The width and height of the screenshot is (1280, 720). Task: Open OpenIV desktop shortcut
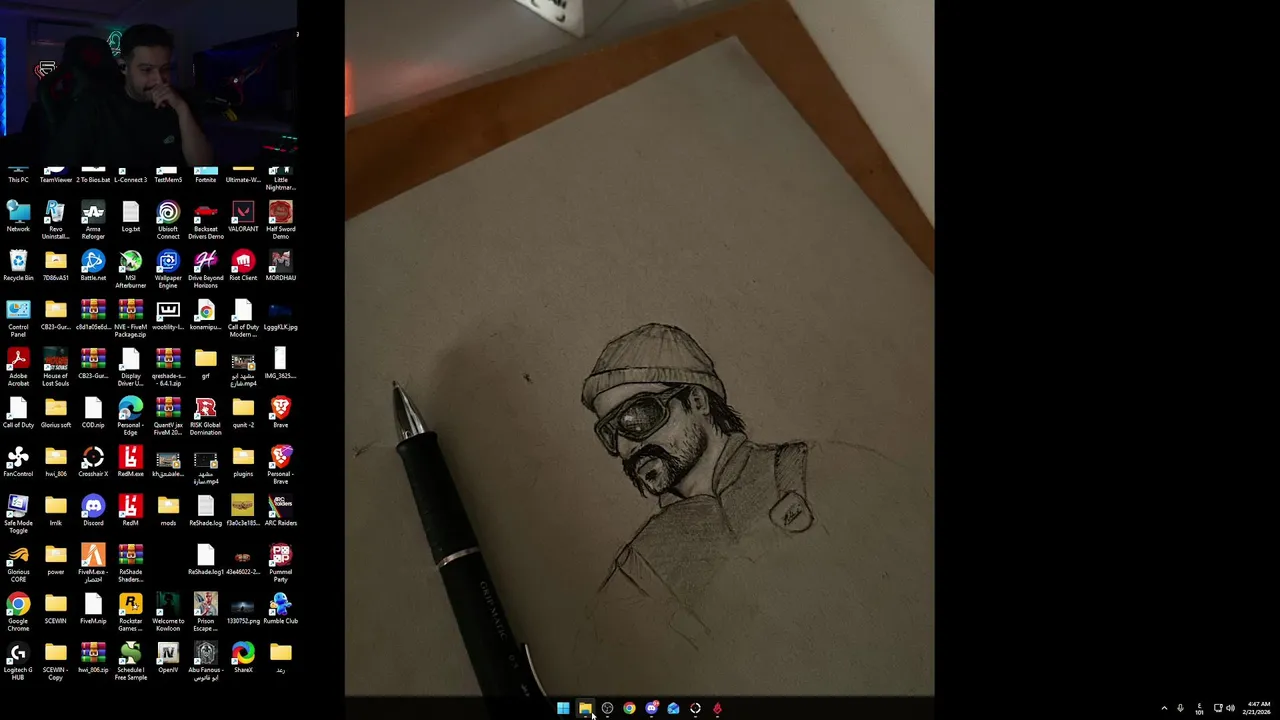click(168, 658)
